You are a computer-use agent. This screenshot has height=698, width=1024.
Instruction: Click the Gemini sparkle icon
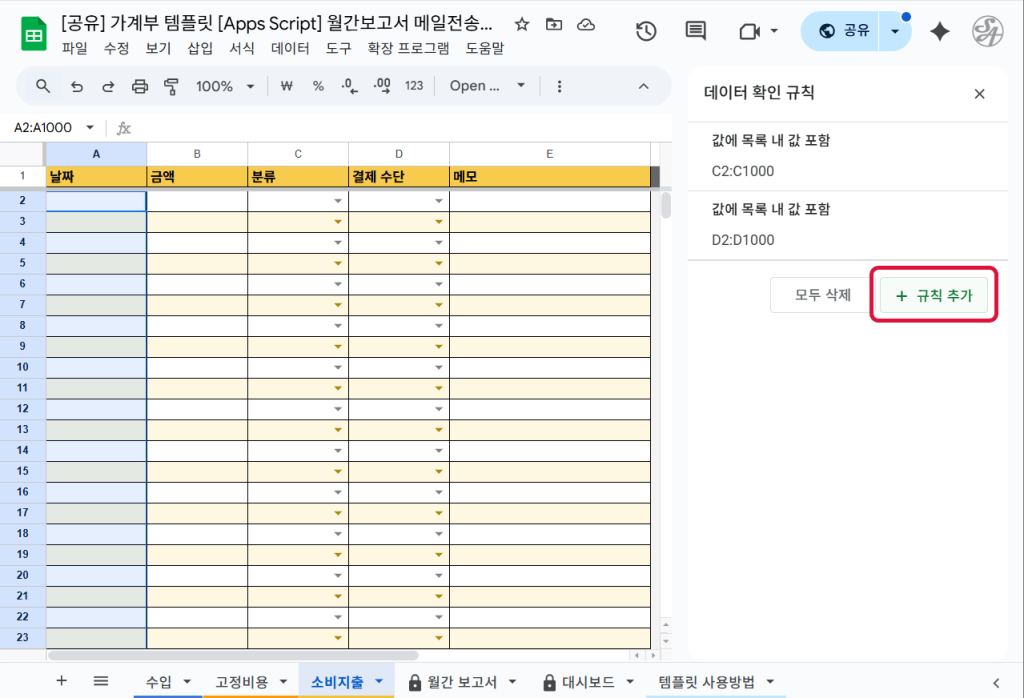coord(939,31)
